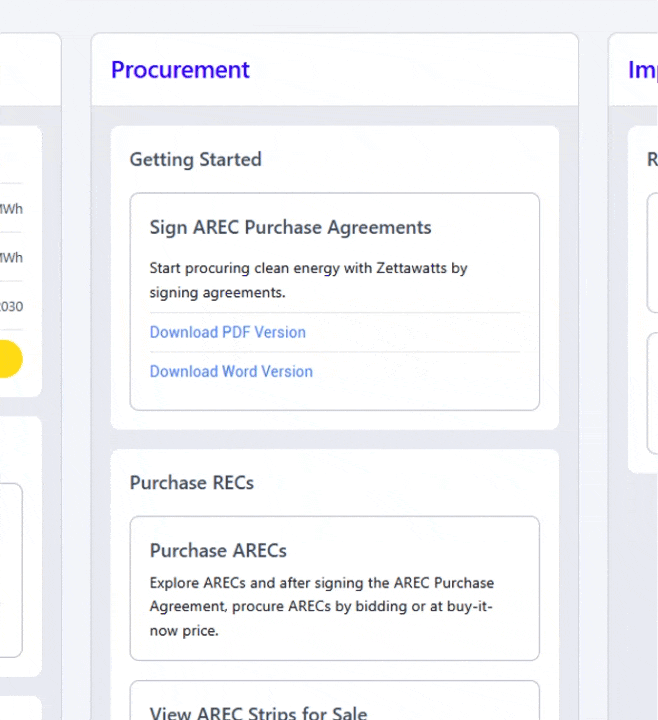Select the Purchase RECs section title
This screenshot has height=720, width=658.
[191, 483]
